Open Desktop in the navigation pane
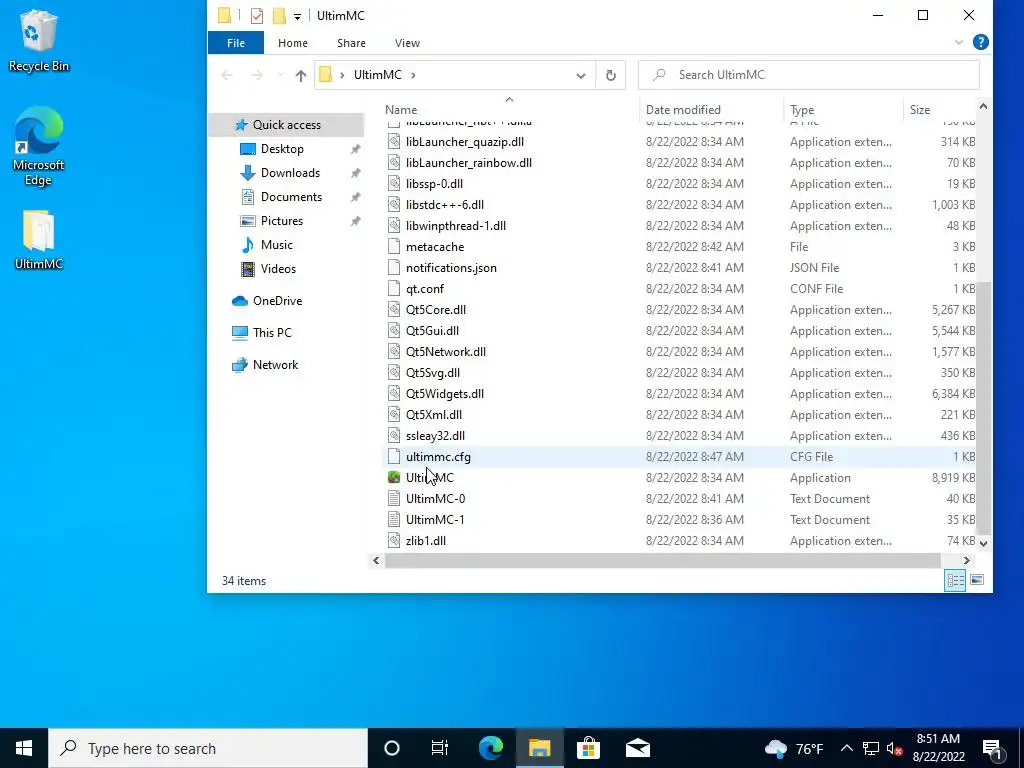This screenshot has width=1024, height=768. (x=282, y=149)
